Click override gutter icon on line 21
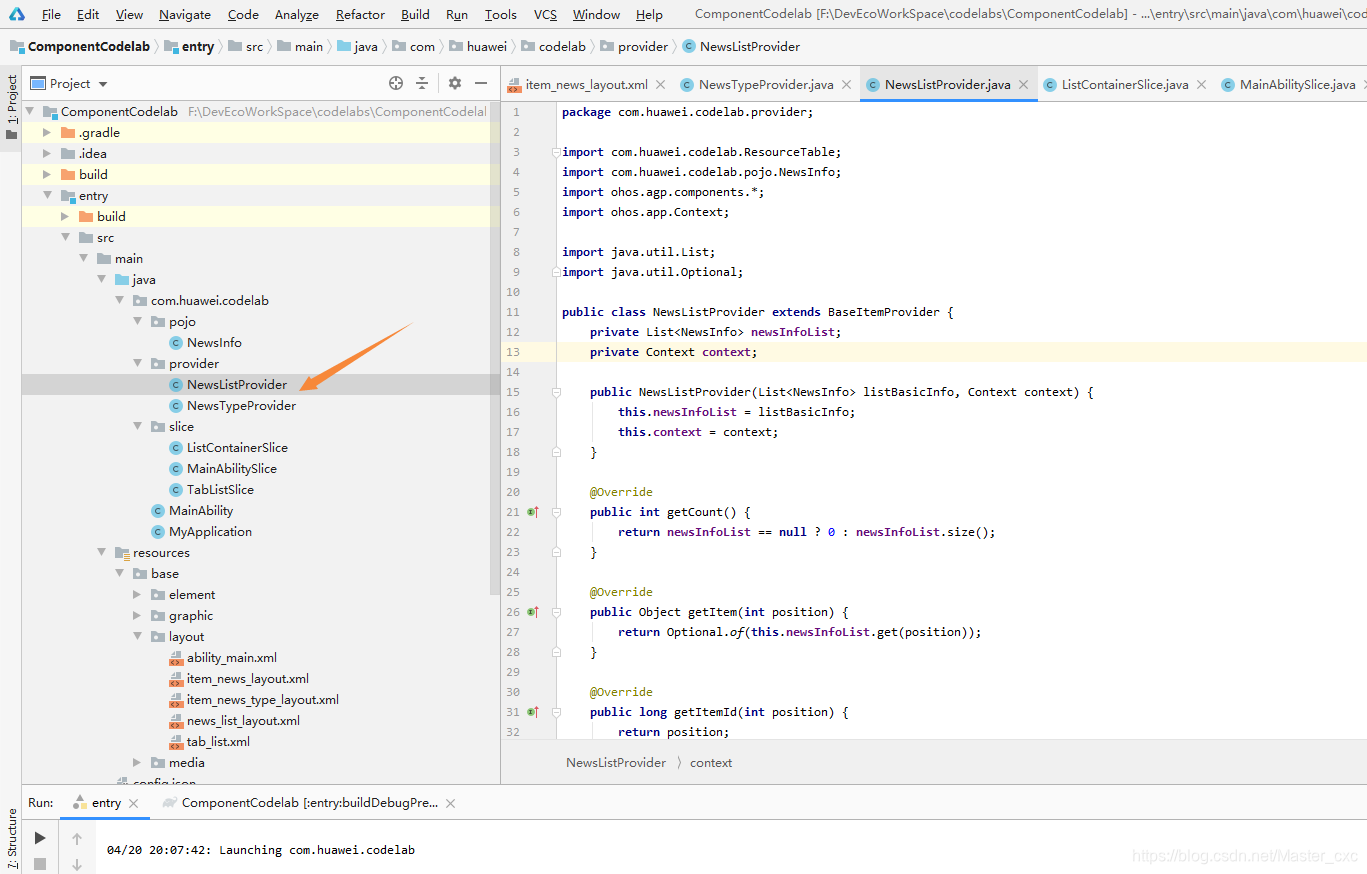This screenshot has height=874, width=1367. [533, 512]
